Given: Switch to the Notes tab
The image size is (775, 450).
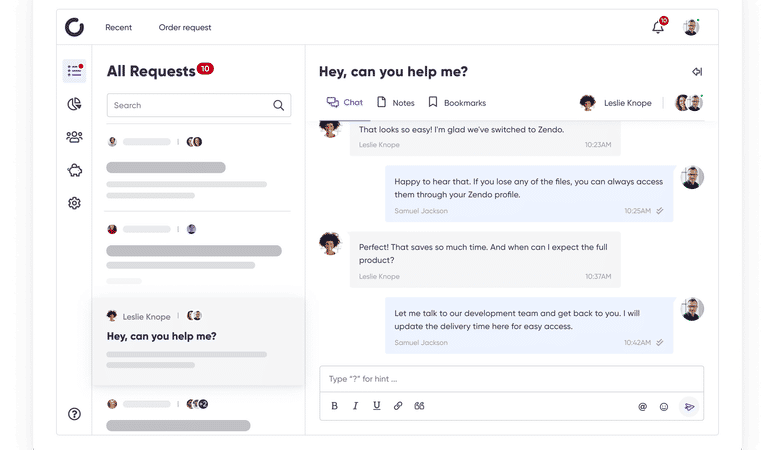Looking at the screenshot, I should pos(395,102).
